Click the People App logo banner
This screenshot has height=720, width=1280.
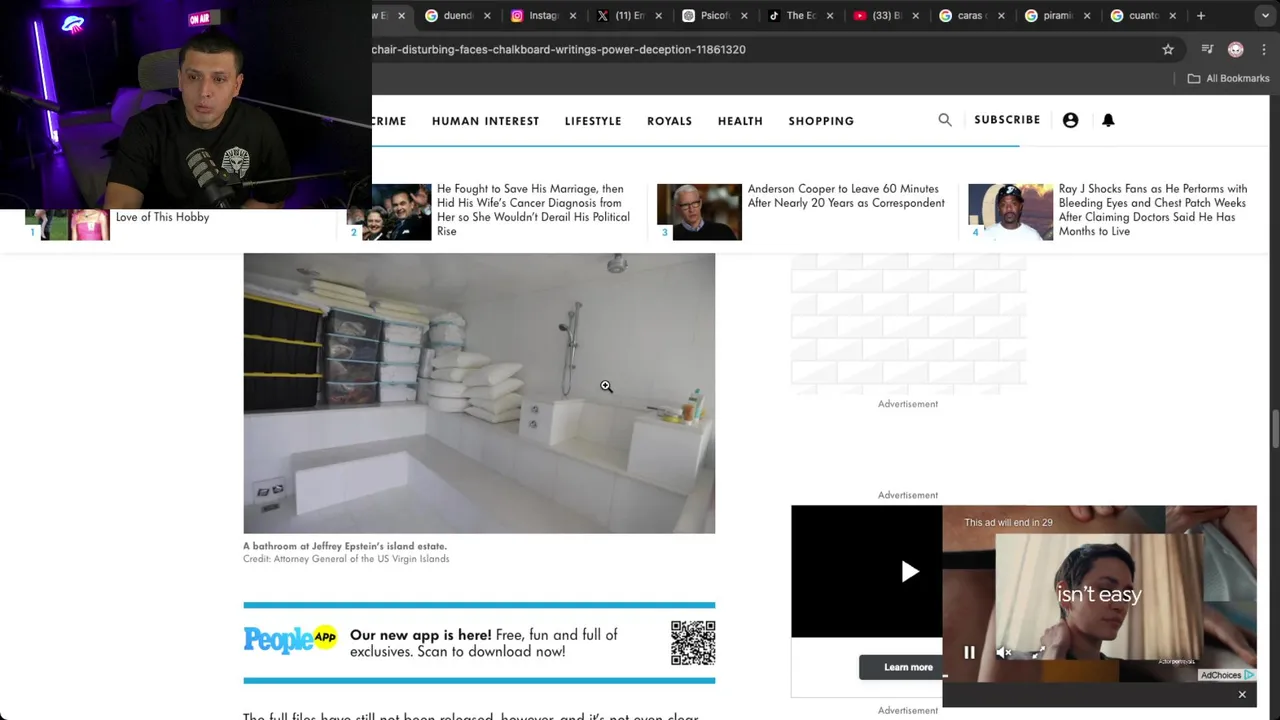point(290,640)
